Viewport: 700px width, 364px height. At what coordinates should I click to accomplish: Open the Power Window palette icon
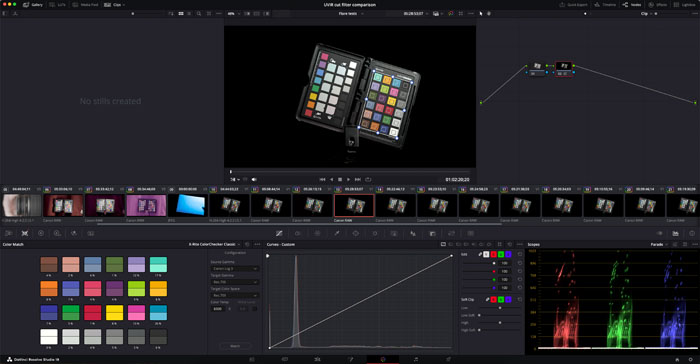pyautogui.click(x=355, y=233)
